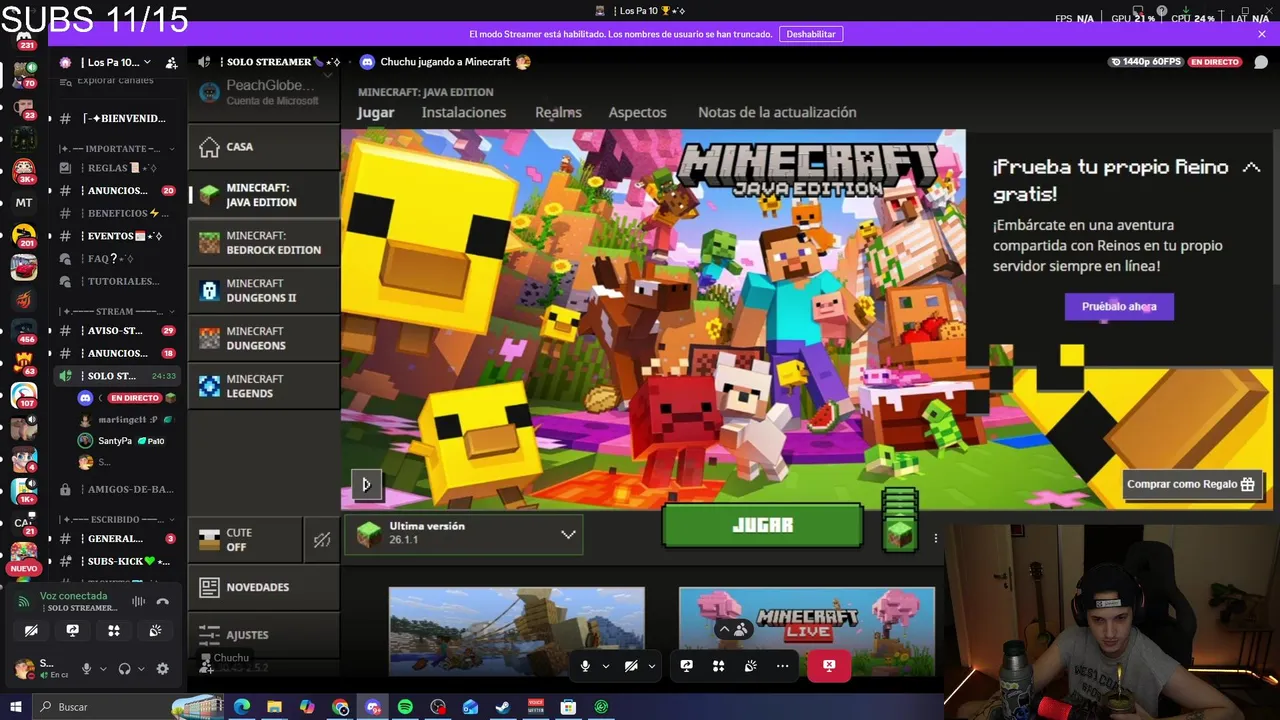Image resolution: width=1280 pixels, height=720 pixels.
Task: Click the grass block icon beside Jugar
Action: click(900, 534)
